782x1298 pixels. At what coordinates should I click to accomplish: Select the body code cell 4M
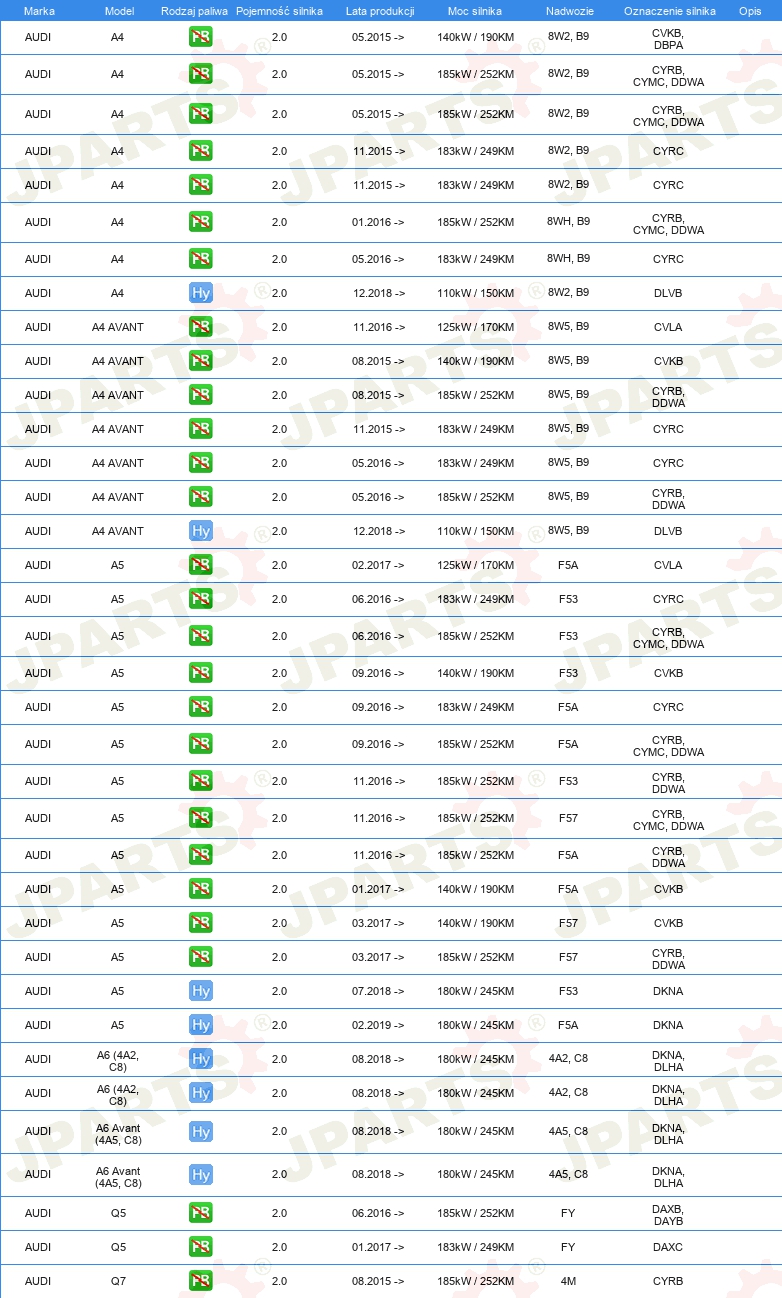(x=568, y=1281)
